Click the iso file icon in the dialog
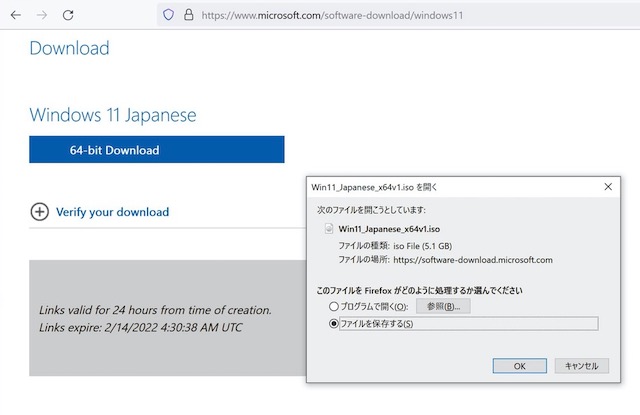 329,229
